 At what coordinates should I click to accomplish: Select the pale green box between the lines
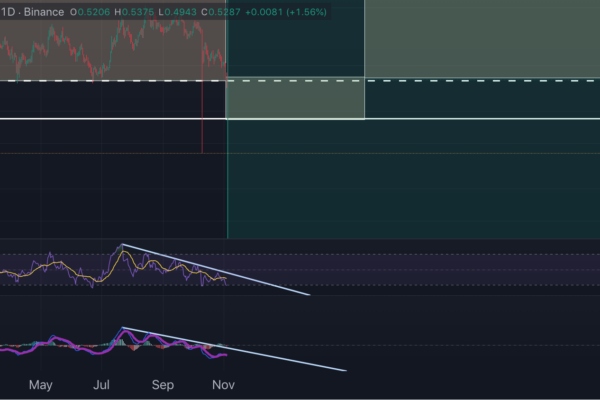click(295, 99)
